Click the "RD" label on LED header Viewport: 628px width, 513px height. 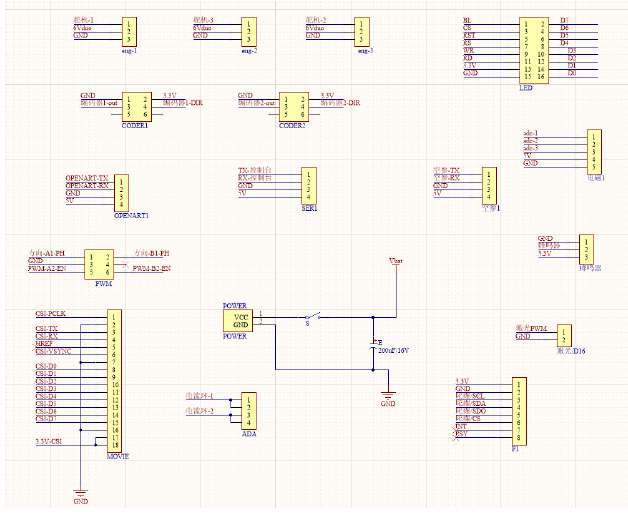click(x=468, y=58)
